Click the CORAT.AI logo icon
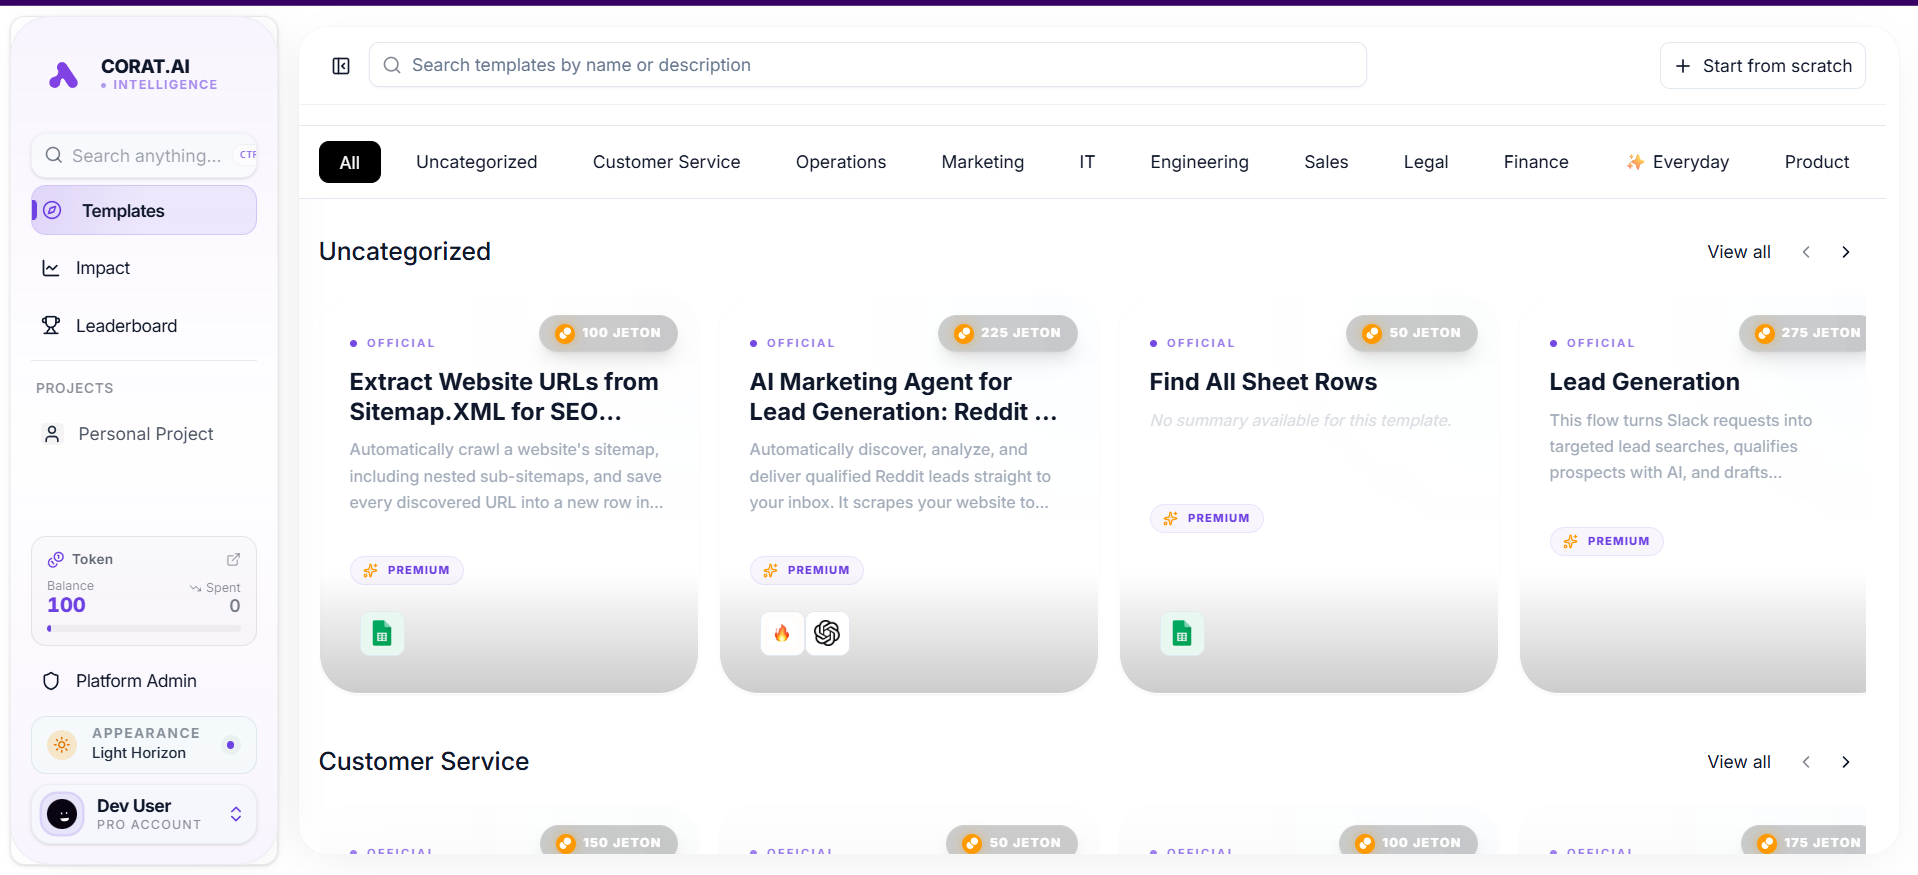1918x875 pixels. [x=64, y=75]
